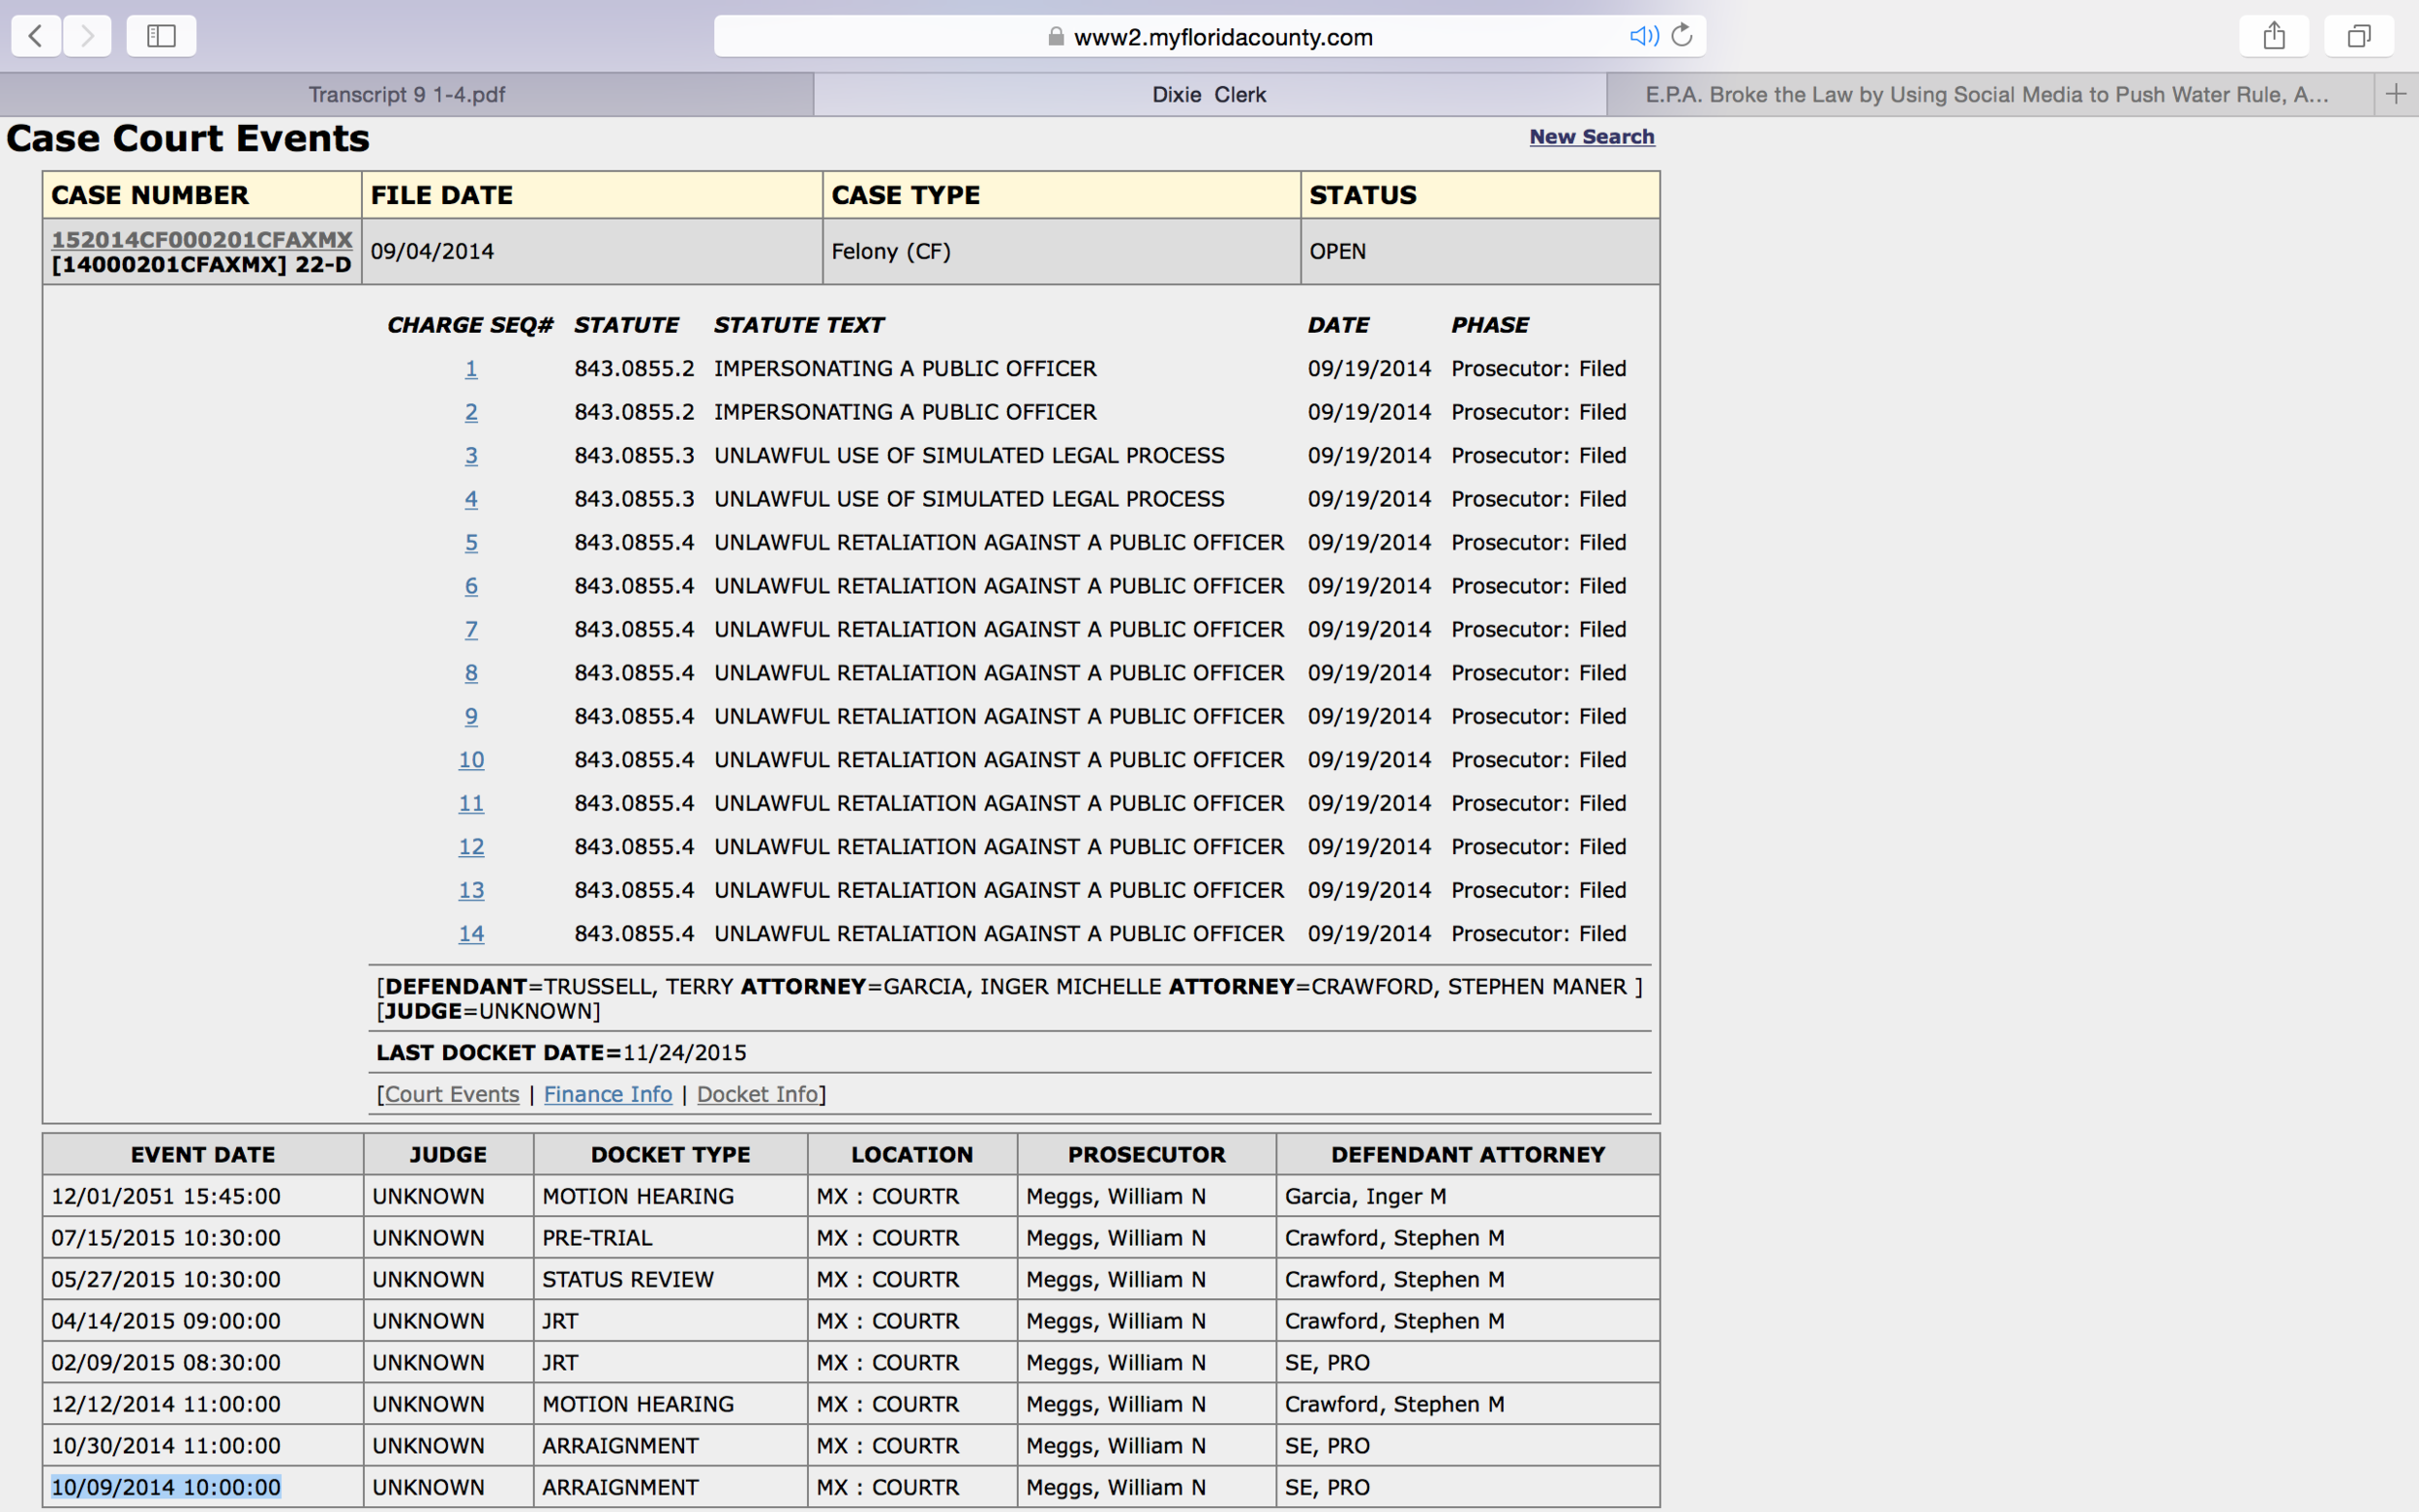Click the Case Court Events heading
The image size is (2419, 1512).
[188, 138]
